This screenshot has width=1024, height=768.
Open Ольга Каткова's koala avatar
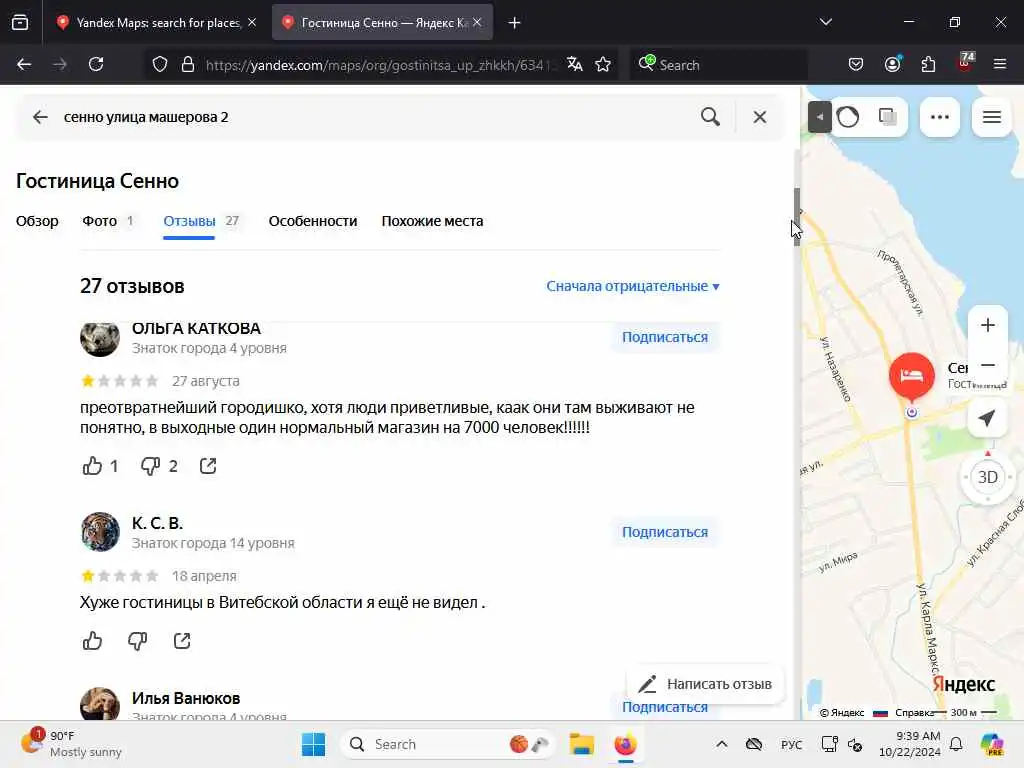coord(100,338)
